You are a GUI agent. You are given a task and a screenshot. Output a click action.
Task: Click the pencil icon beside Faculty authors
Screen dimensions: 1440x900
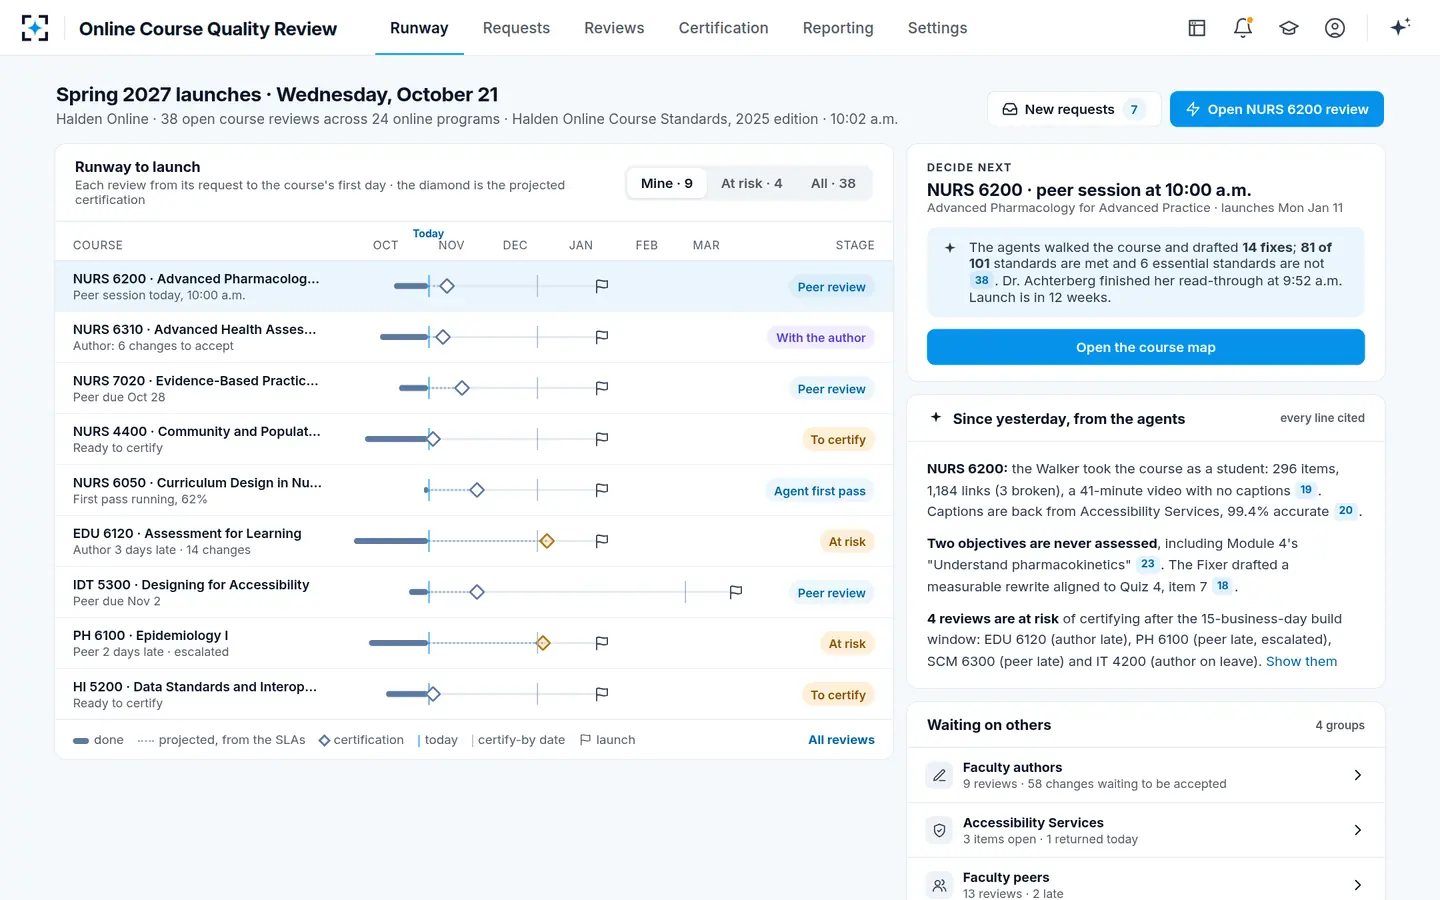click(939, 775)
